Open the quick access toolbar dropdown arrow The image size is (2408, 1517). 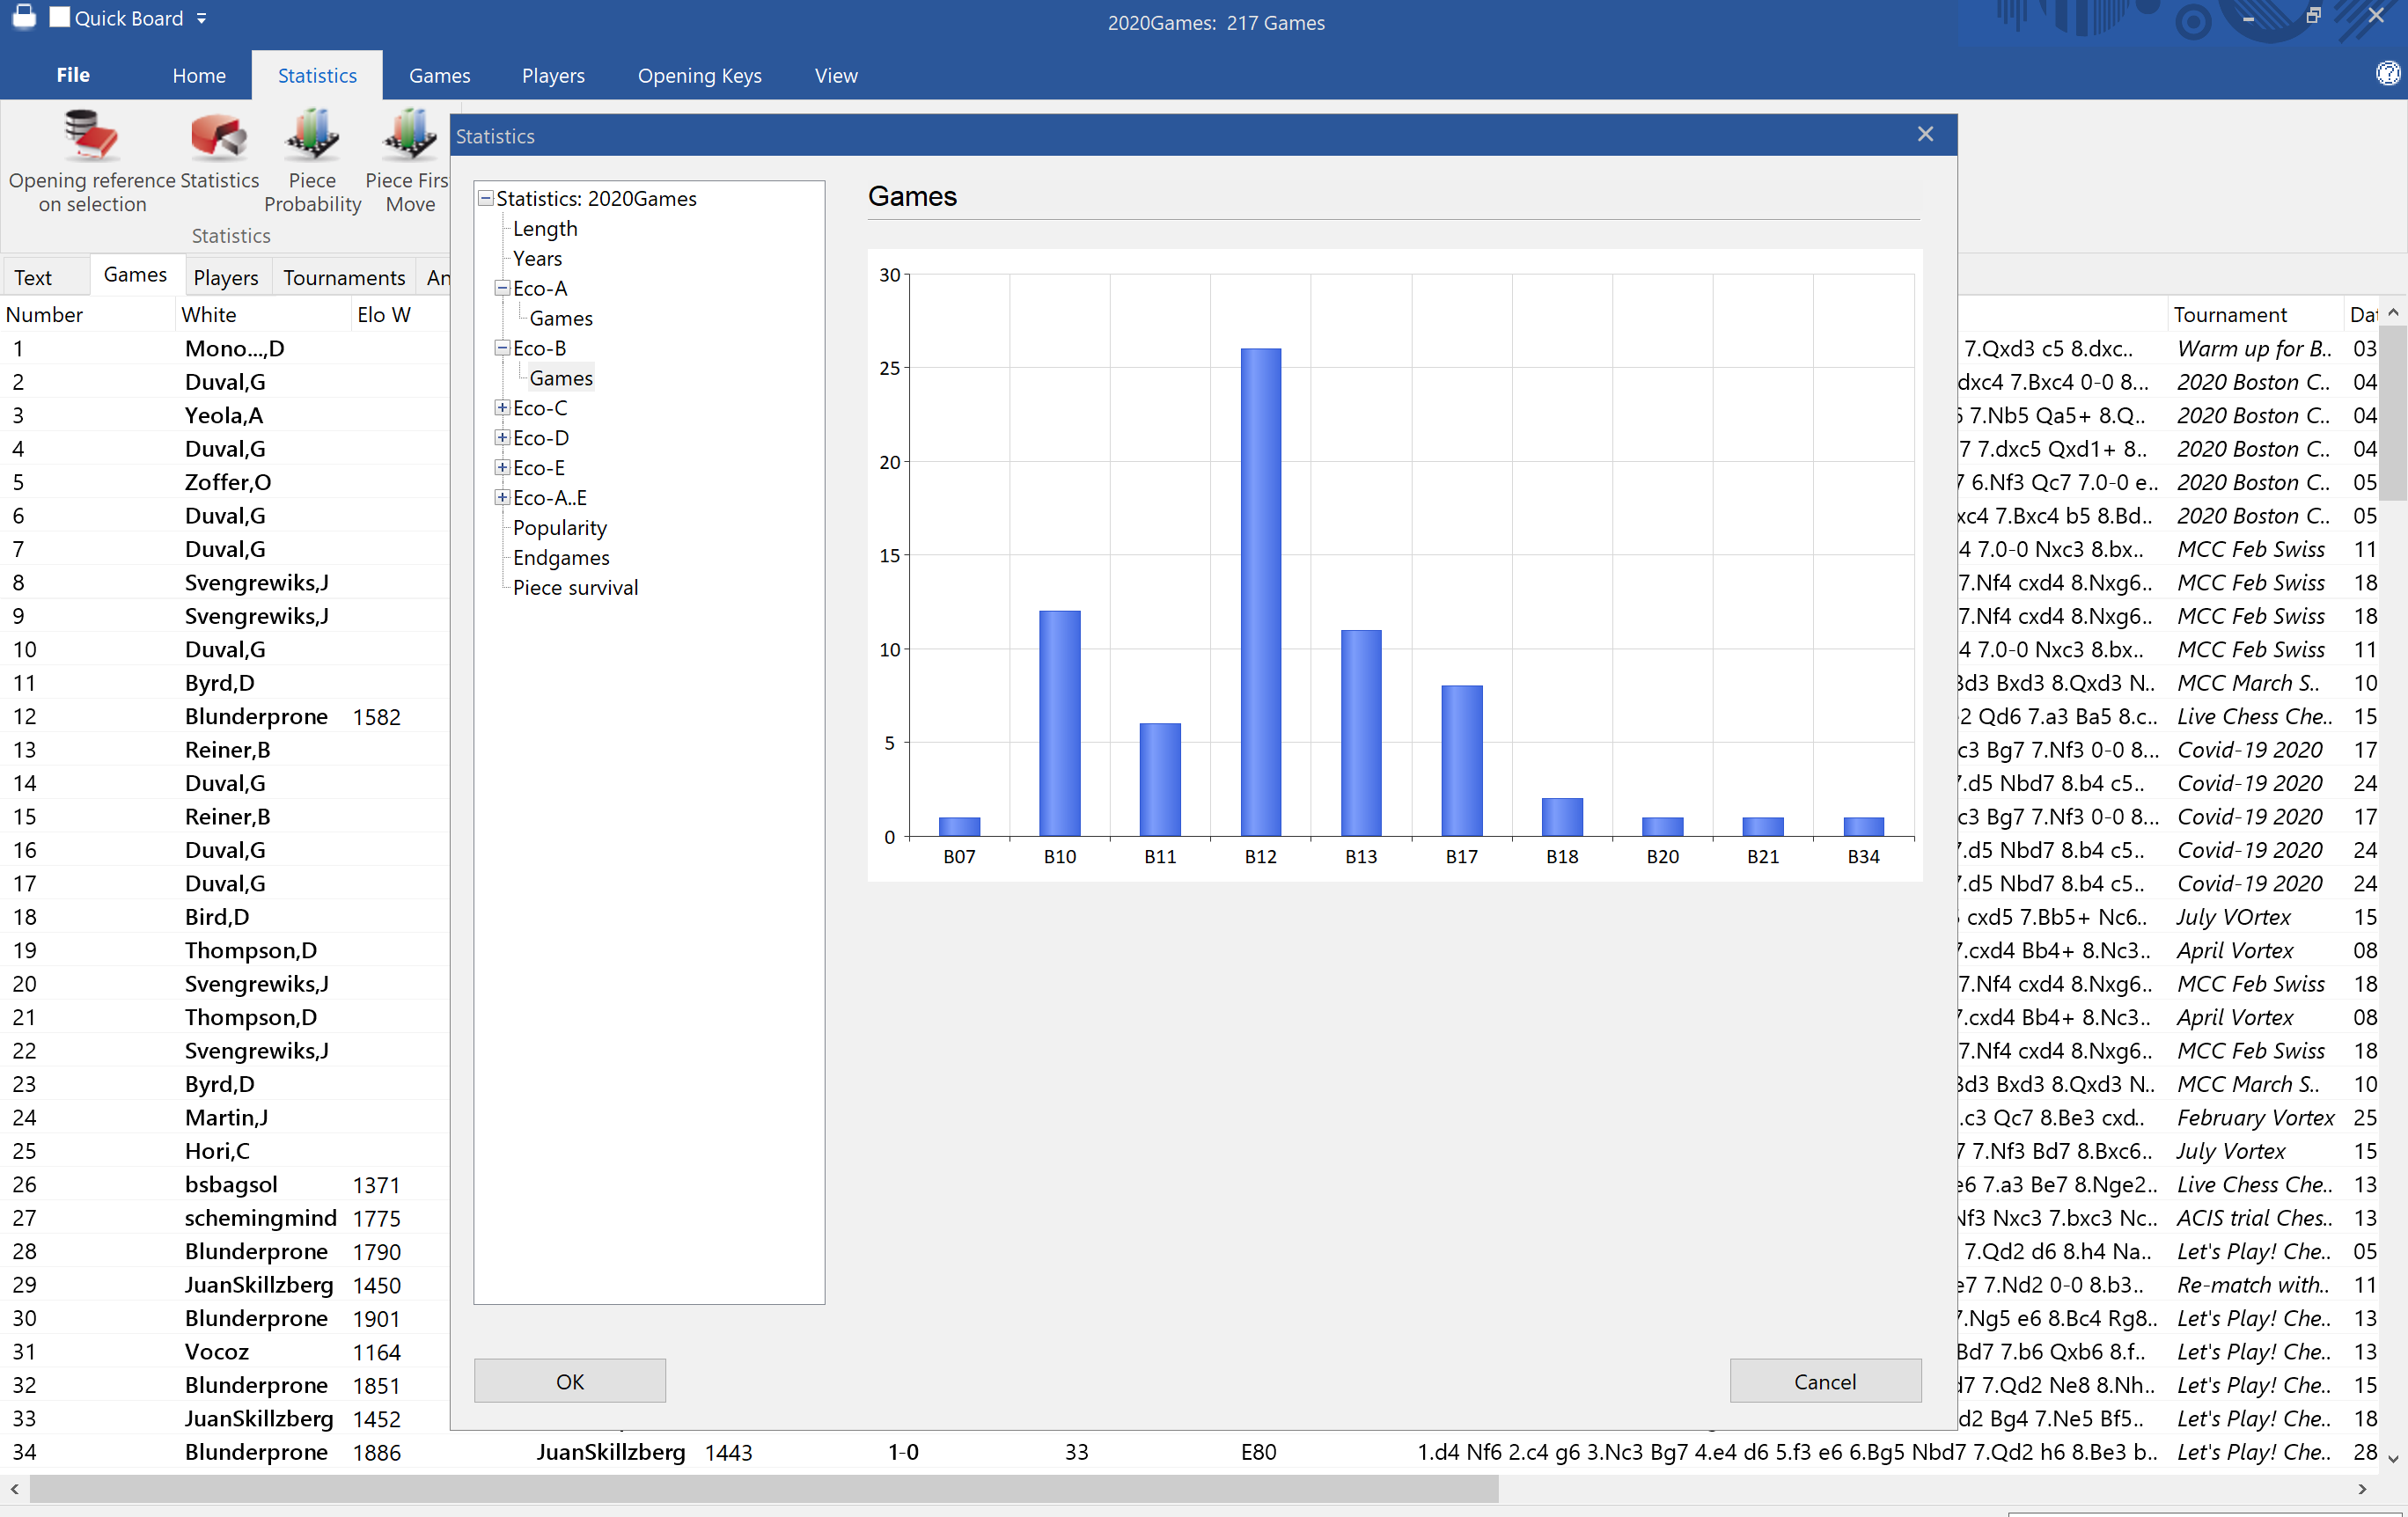(202, 18)
